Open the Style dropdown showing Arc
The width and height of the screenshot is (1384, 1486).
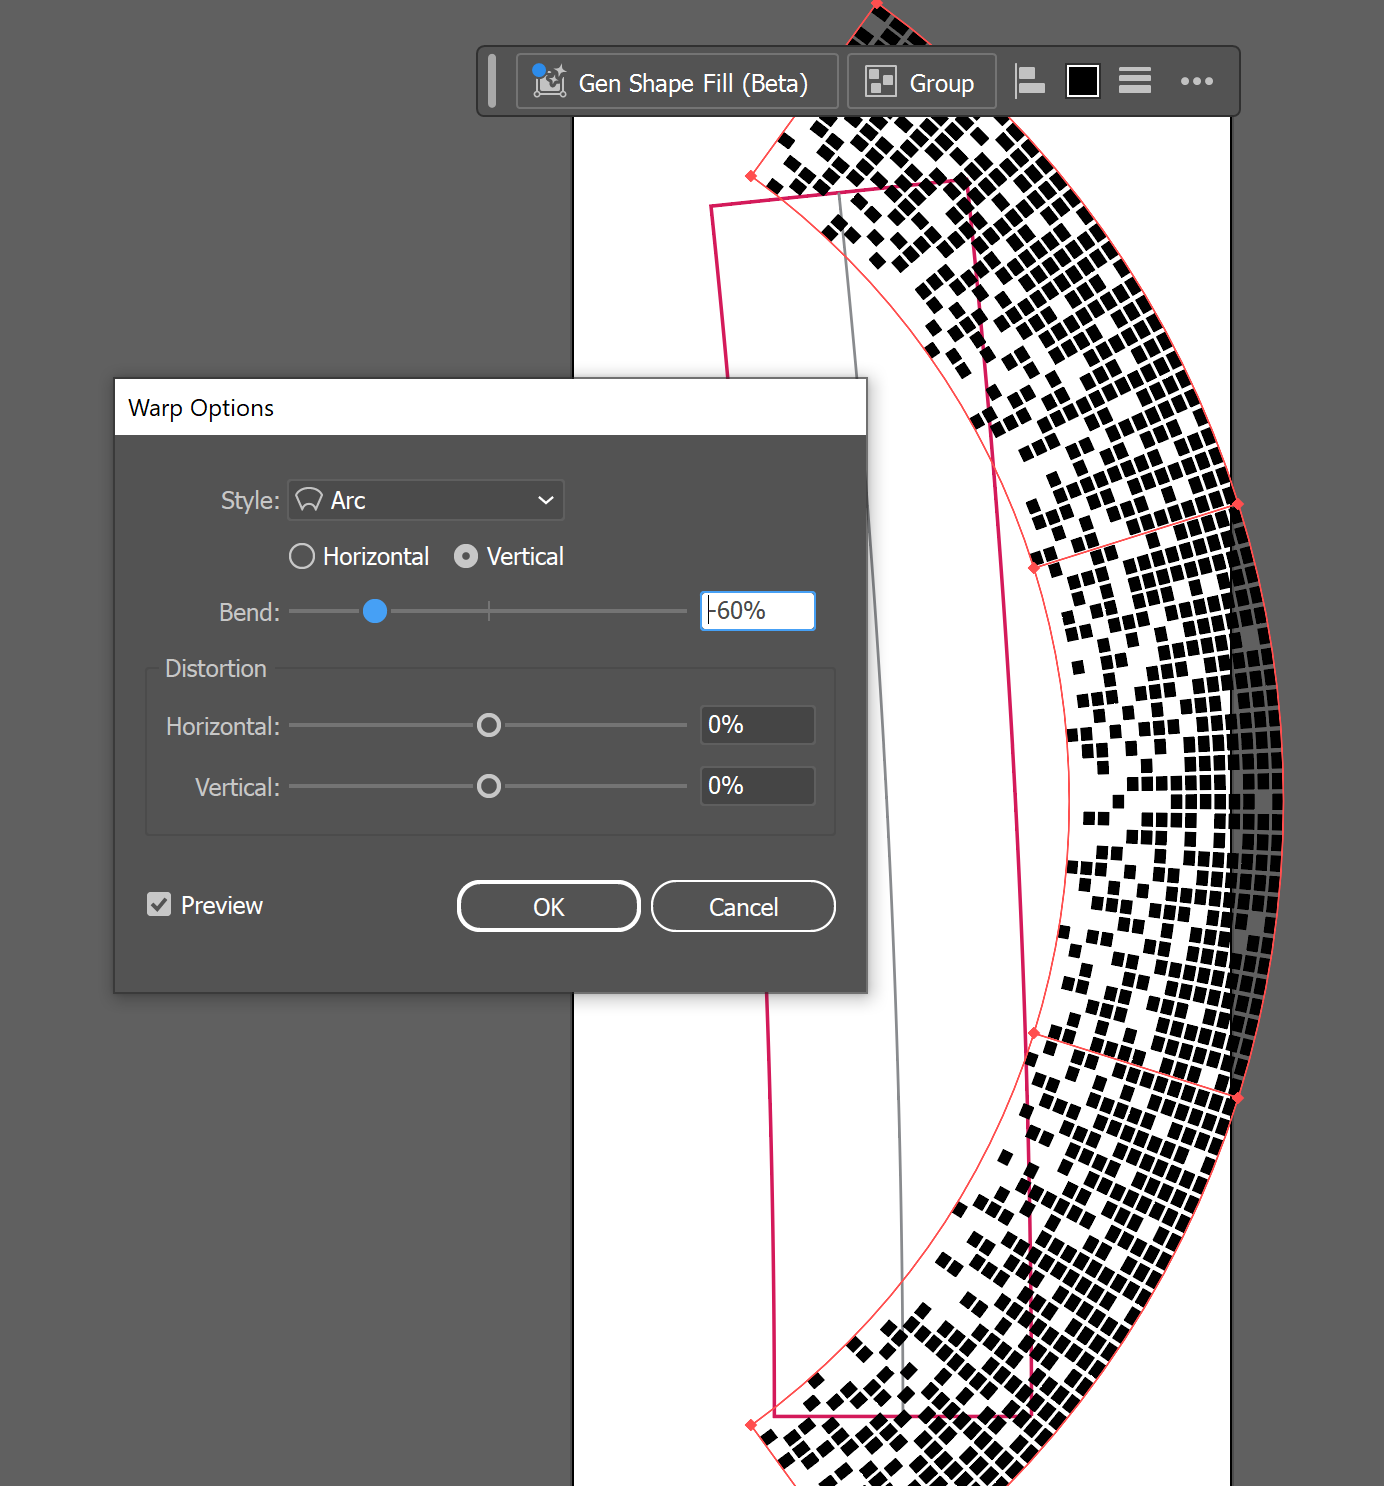tap(426, 500)
